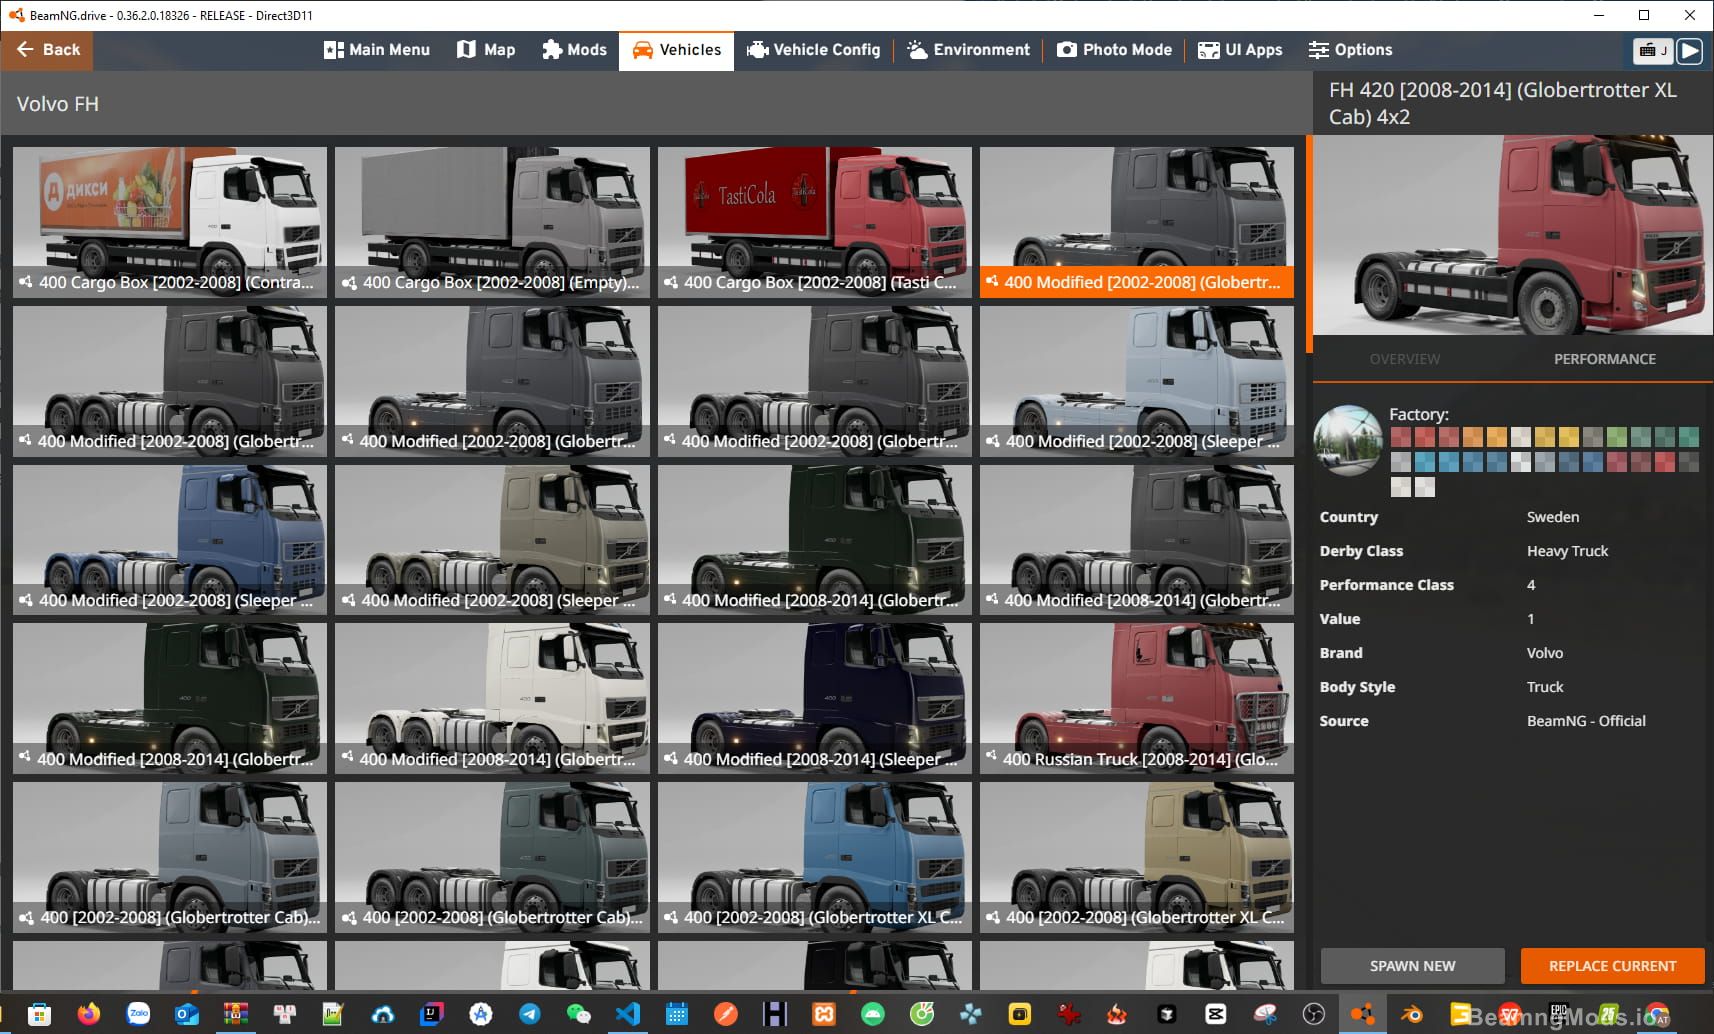
Task: Click the Mods puzzle piece icon
Action: tap(552, 50)
